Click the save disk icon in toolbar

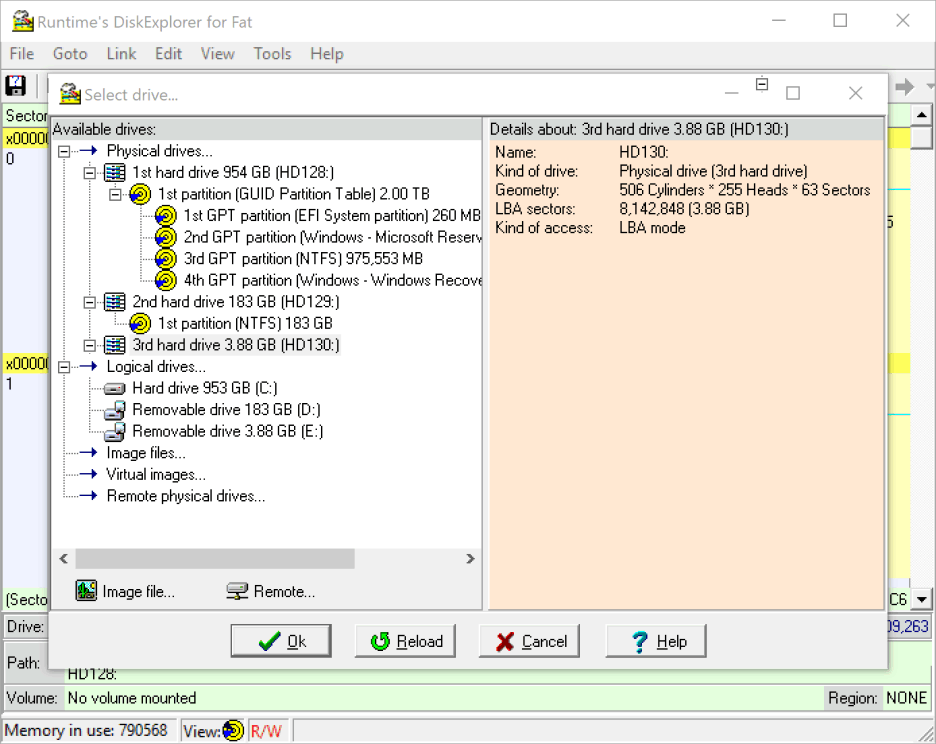point(16,86)
